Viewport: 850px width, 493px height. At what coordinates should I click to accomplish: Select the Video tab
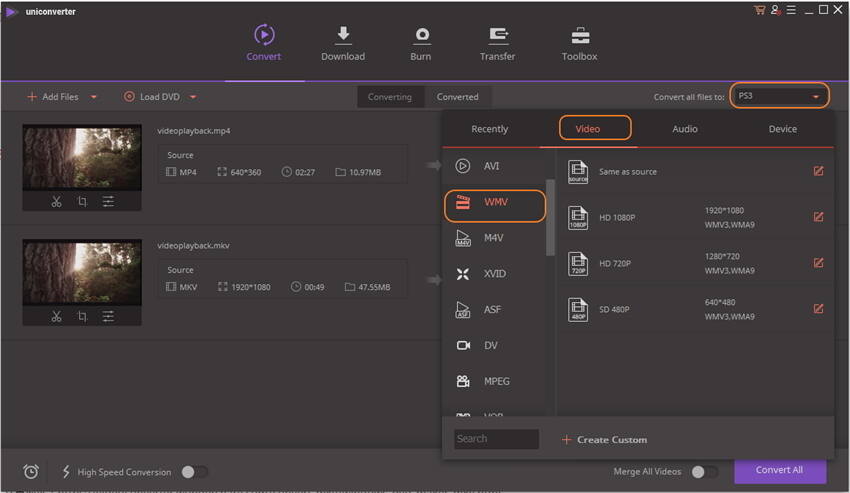pos(588,129)
